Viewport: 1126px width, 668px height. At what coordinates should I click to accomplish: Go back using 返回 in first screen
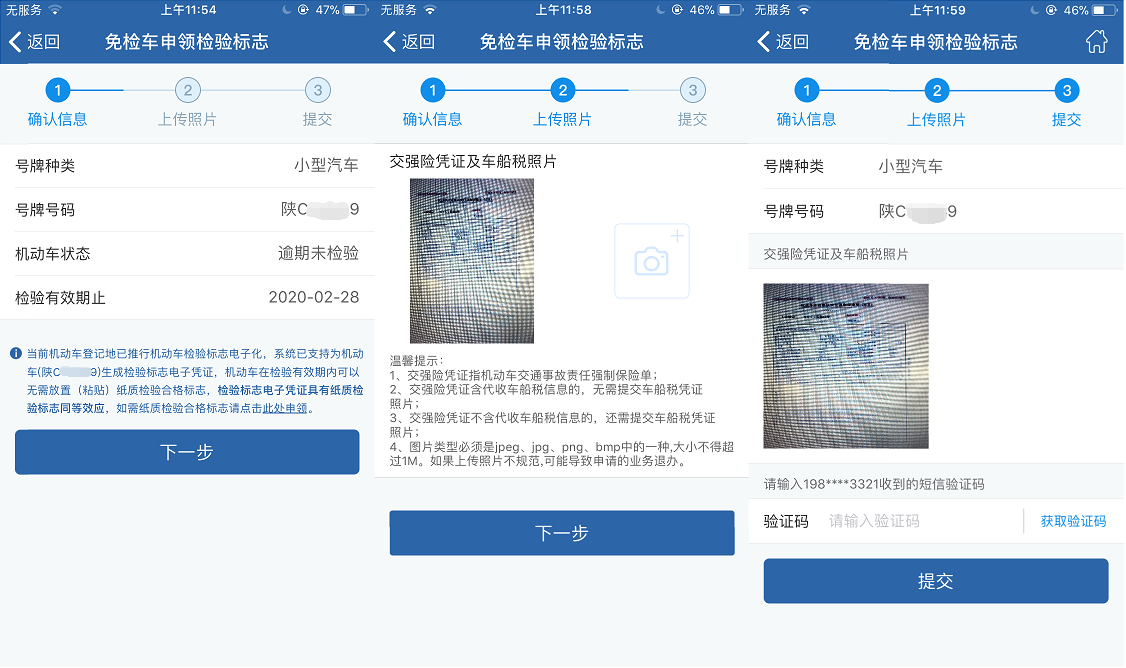[x=34, y=42]
